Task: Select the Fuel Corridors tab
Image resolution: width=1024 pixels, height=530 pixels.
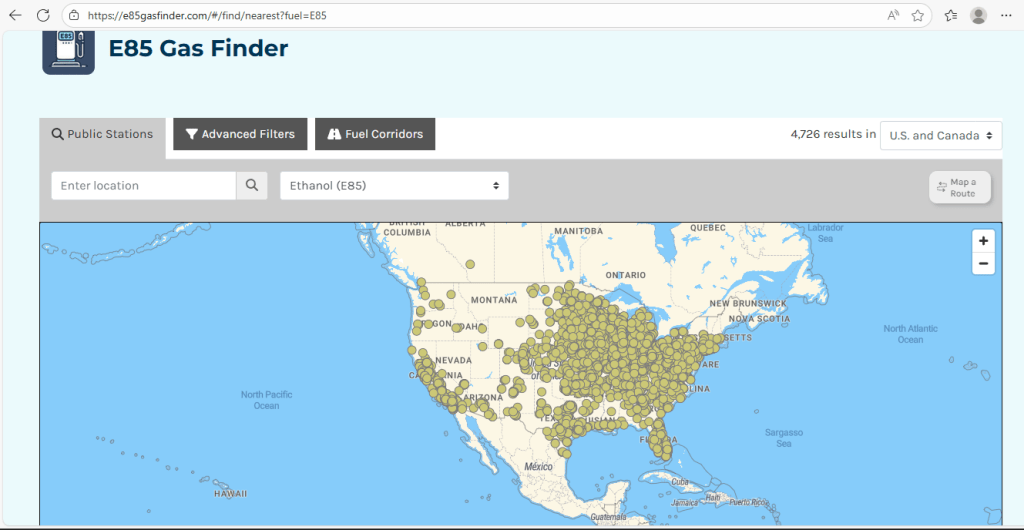Action: (x=375, y=134)
